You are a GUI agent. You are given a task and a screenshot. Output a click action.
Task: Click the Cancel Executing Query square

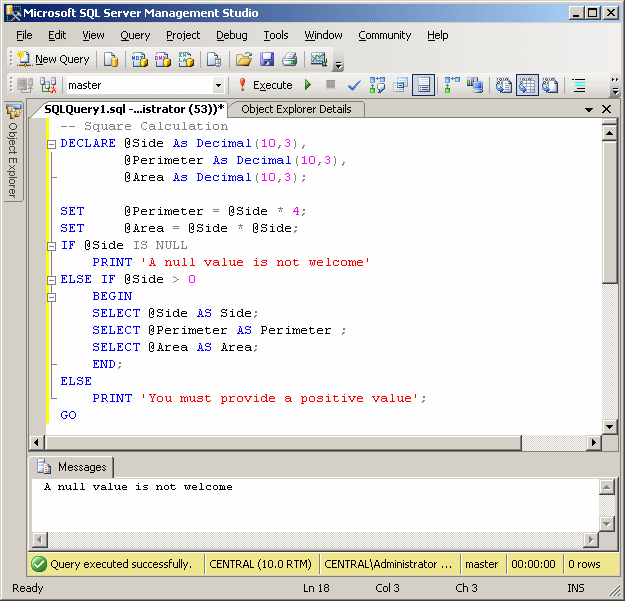330,84
